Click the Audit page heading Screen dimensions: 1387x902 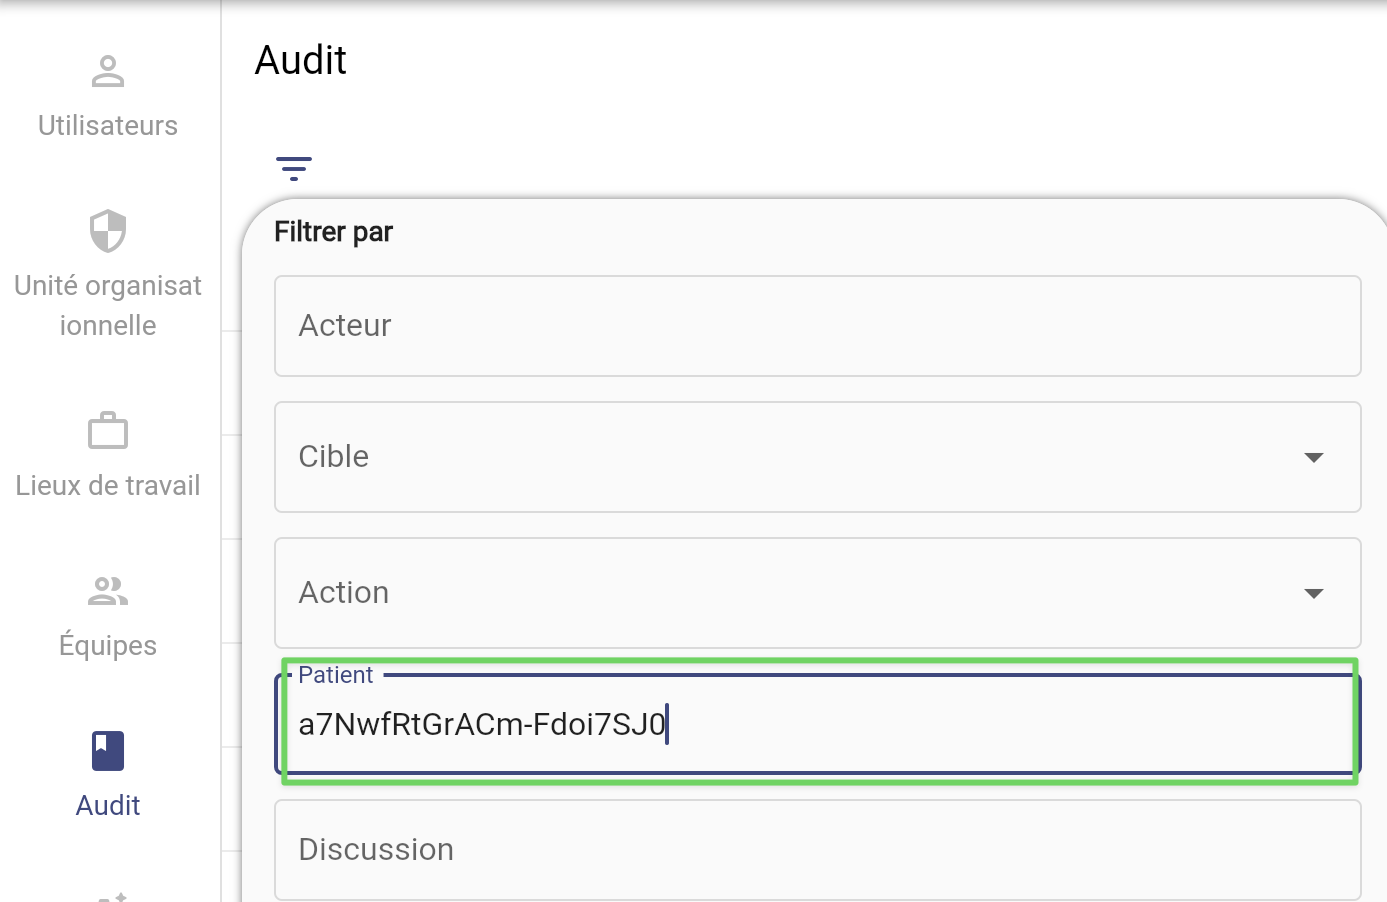(x=301, y=61)
